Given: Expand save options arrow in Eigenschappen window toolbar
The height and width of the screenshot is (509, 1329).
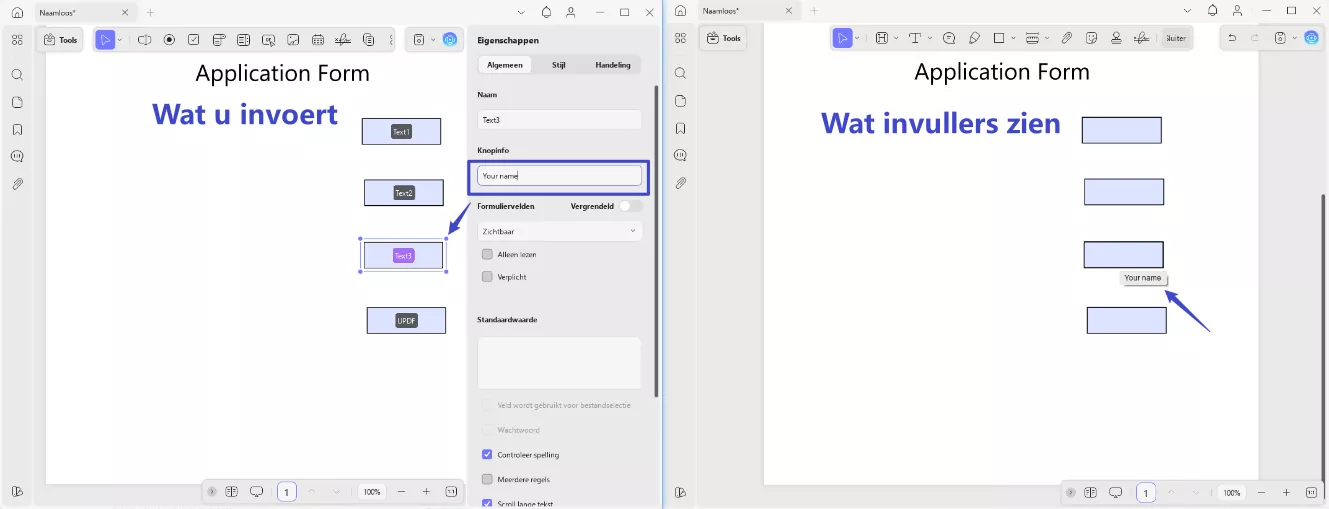Looking at the screenshot, I should tap(433, 40).
